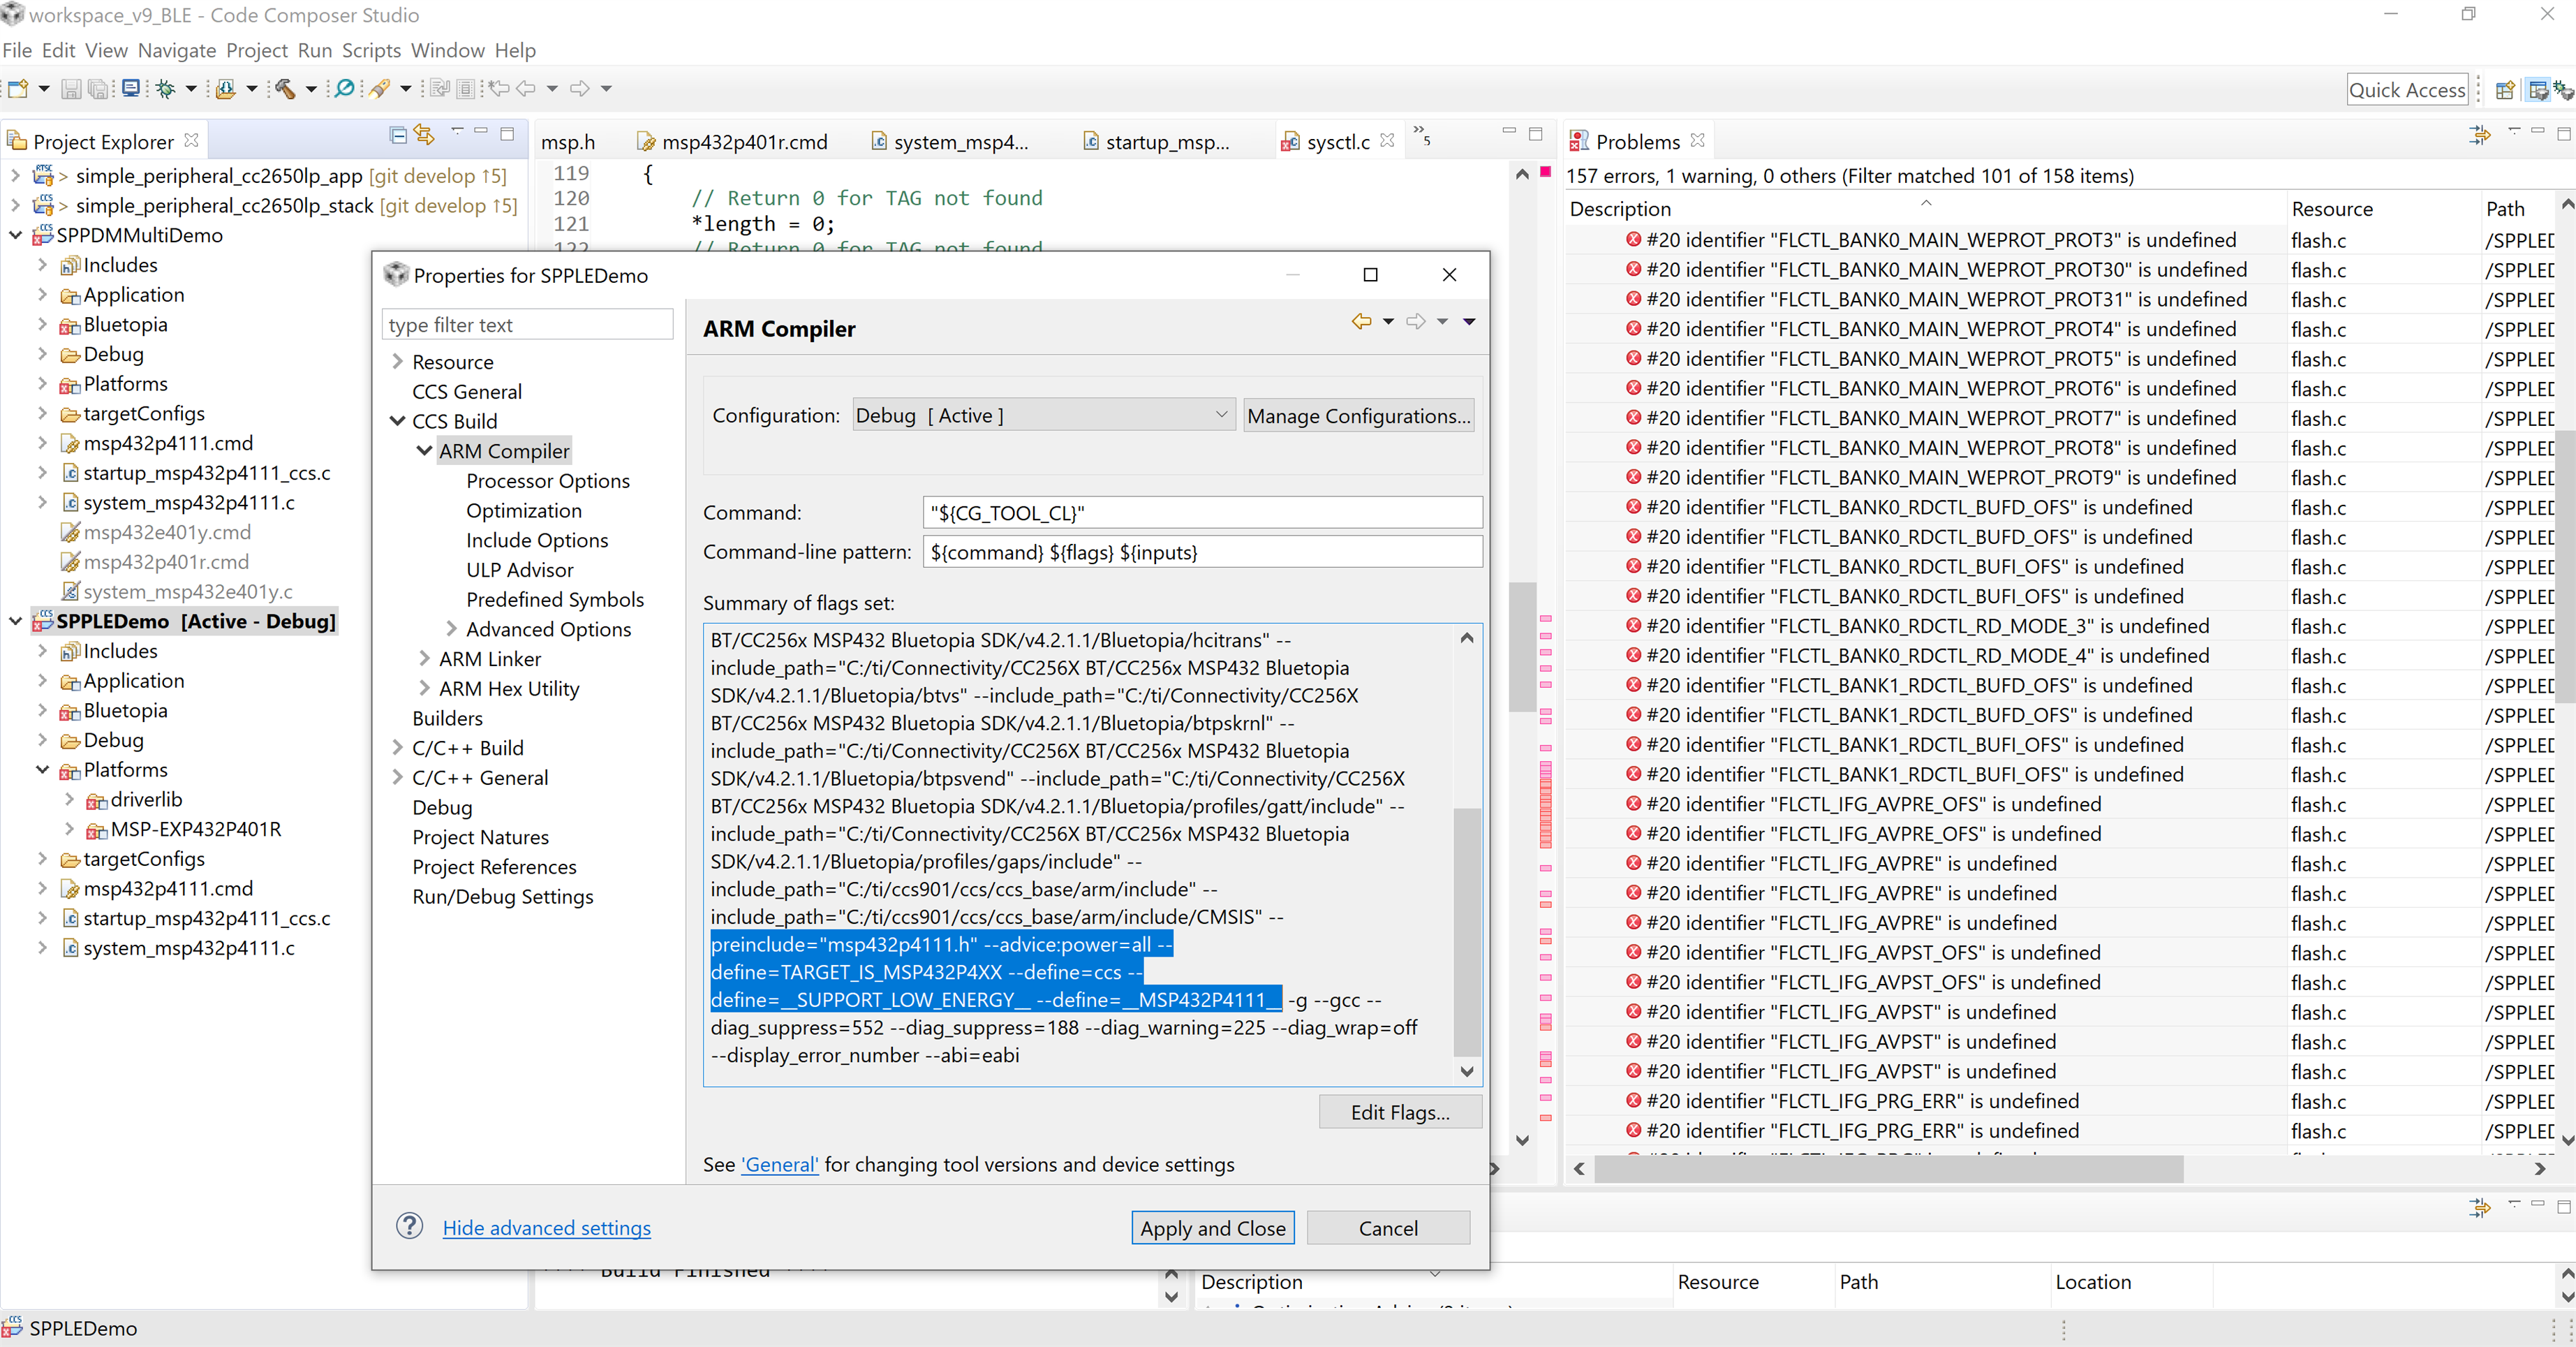Switch to the startup_msp... editor tab
The image size is (2576, 1347).
coord(1157,142)
